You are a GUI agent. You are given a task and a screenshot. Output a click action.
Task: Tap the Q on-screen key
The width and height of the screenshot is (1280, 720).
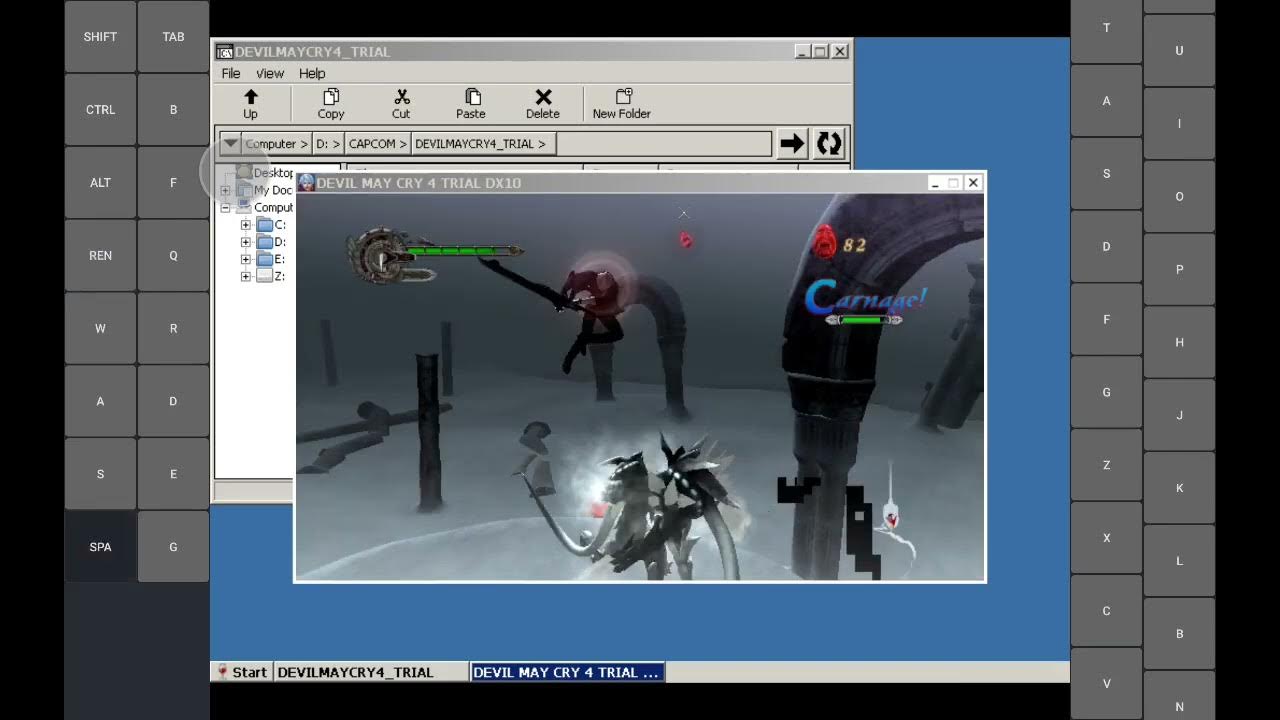173,256
